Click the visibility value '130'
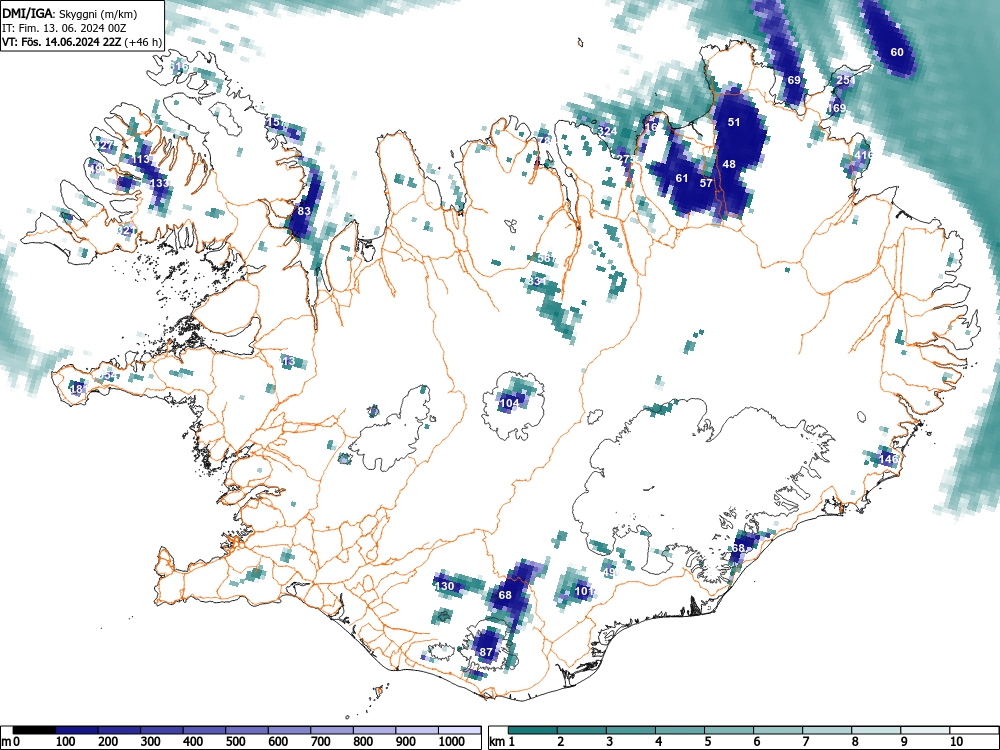1000x750 pixels. (445, 586)
